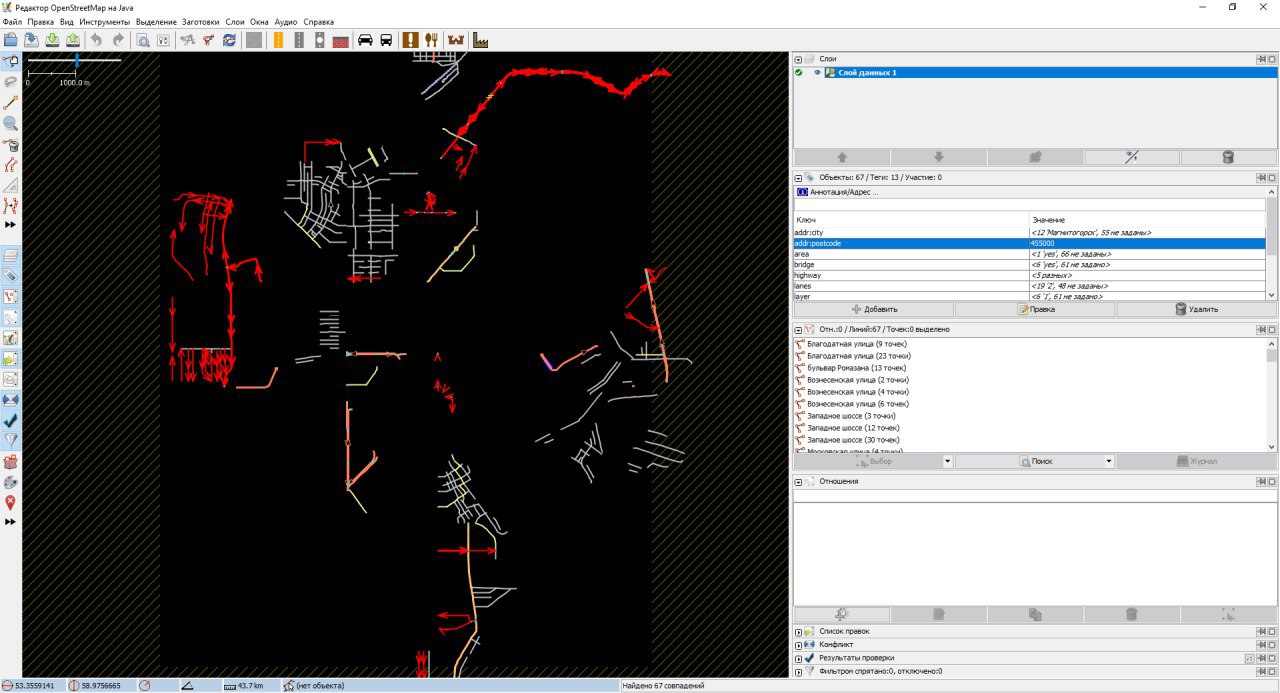Open the 'Инструменты' menu
Viewport: 1280px width, 693px height.
tap(104, 21)
